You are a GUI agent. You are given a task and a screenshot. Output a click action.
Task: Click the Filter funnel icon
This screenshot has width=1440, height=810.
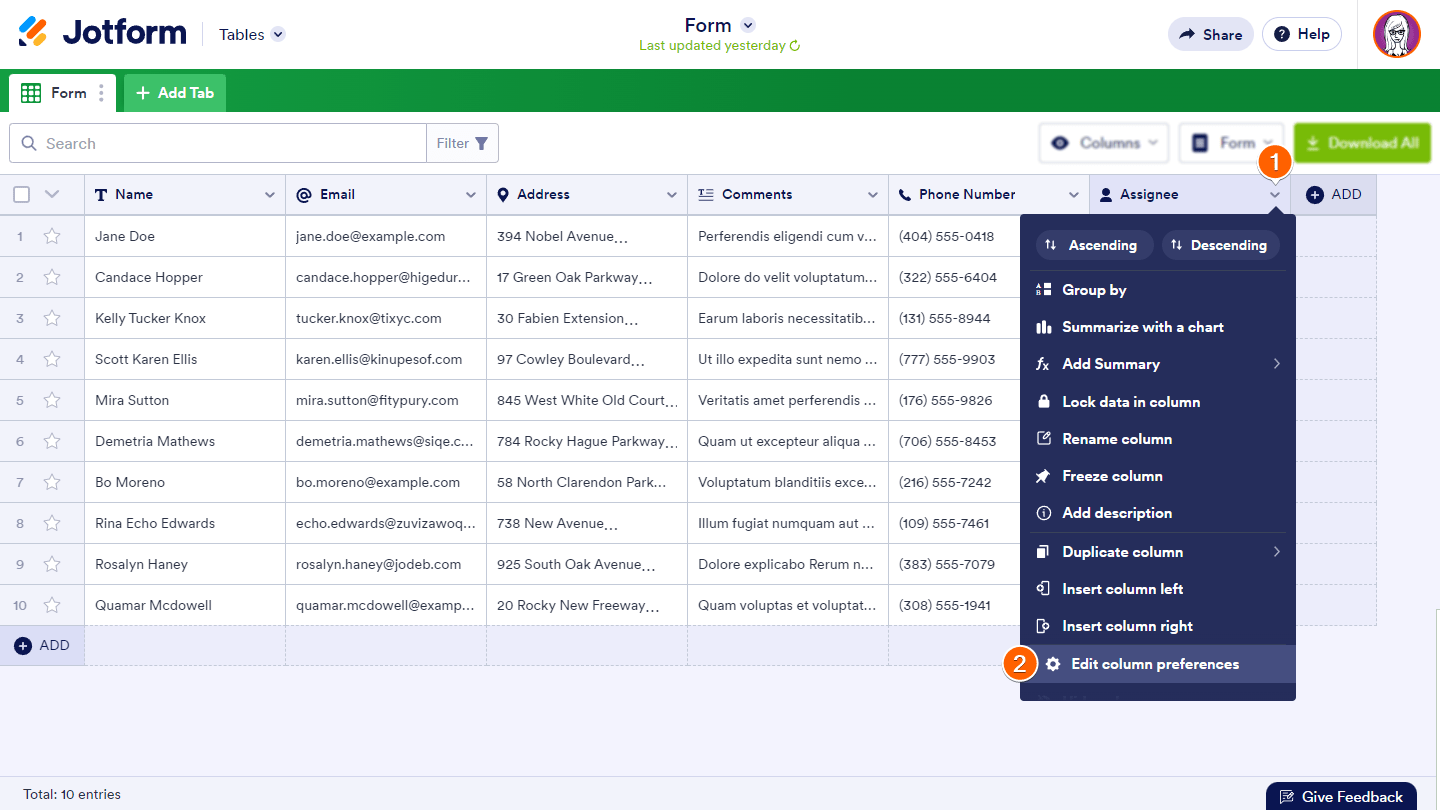(x=481, y=144)
